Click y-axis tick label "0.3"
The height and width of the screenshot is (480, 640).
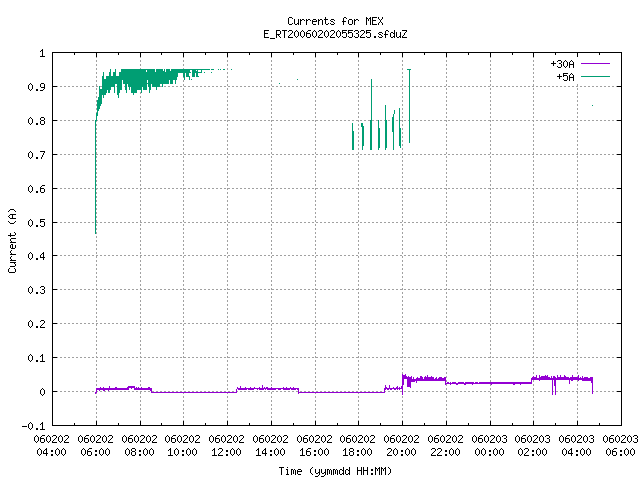click(x=36, y=290)
